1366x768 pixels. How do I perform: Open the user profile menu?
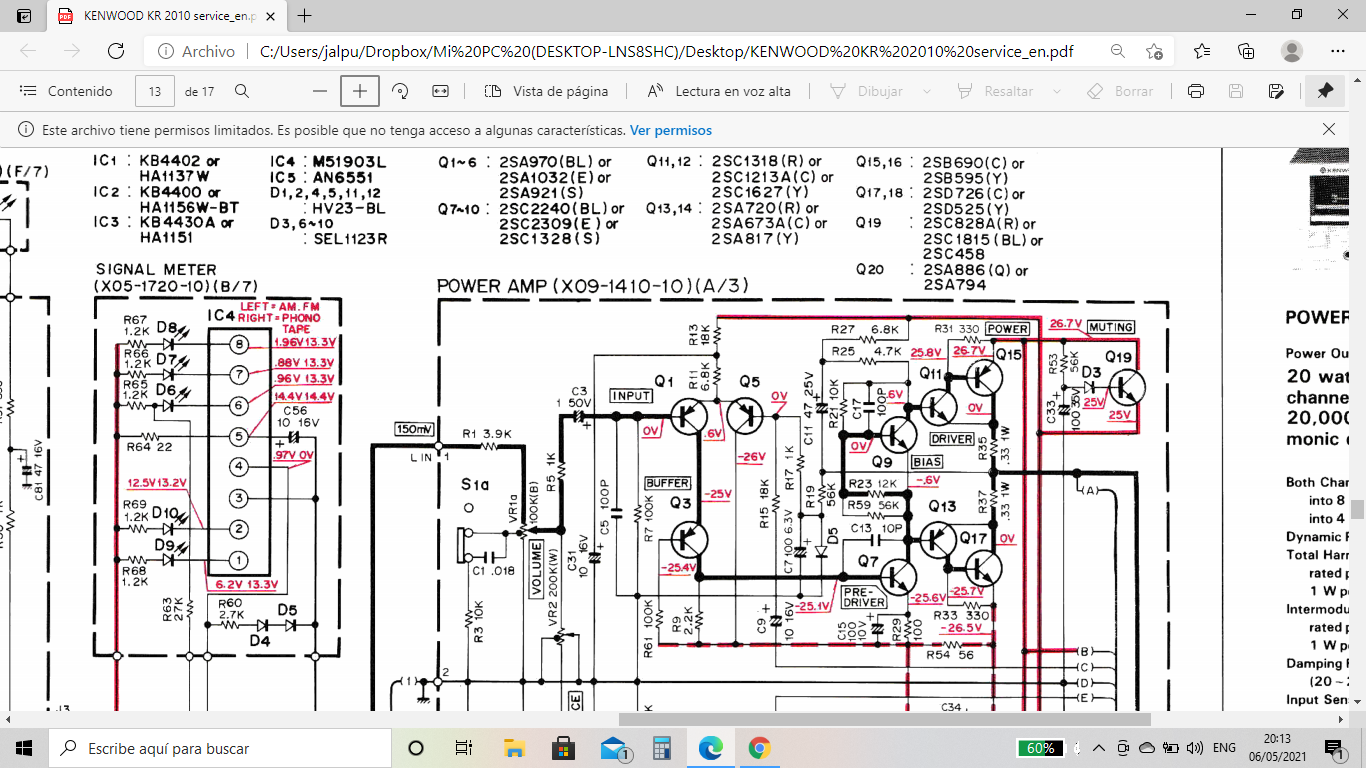(1292, 51)
